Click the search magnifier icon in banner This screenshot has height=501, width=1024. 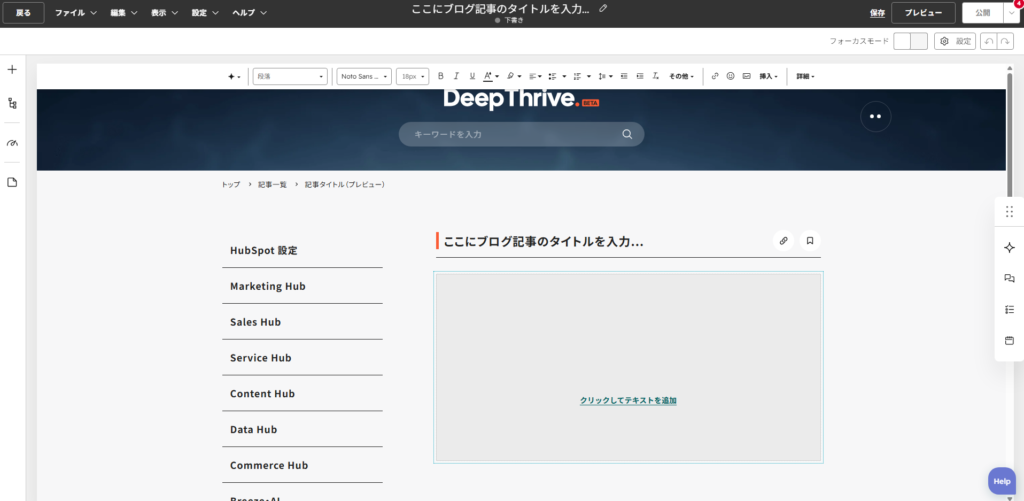(627, 135)
